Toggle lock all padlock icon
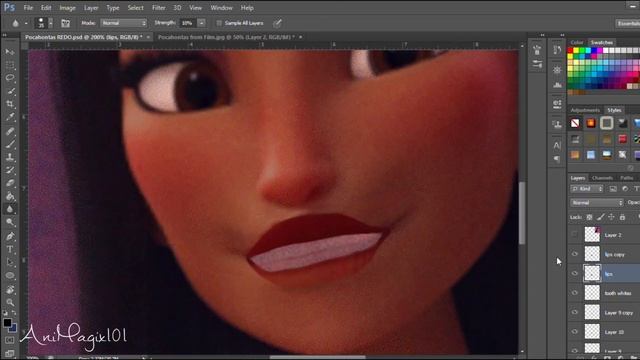The height and width of the screenshot is (360, 640). [622, 217]
